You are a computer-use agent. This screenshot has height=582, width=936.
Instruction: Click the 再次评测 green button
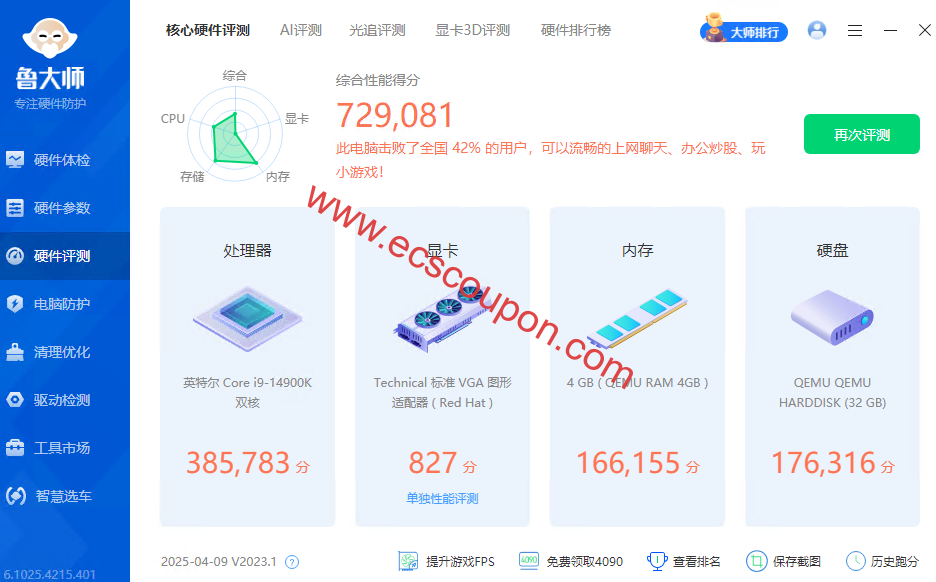point(861,134)
